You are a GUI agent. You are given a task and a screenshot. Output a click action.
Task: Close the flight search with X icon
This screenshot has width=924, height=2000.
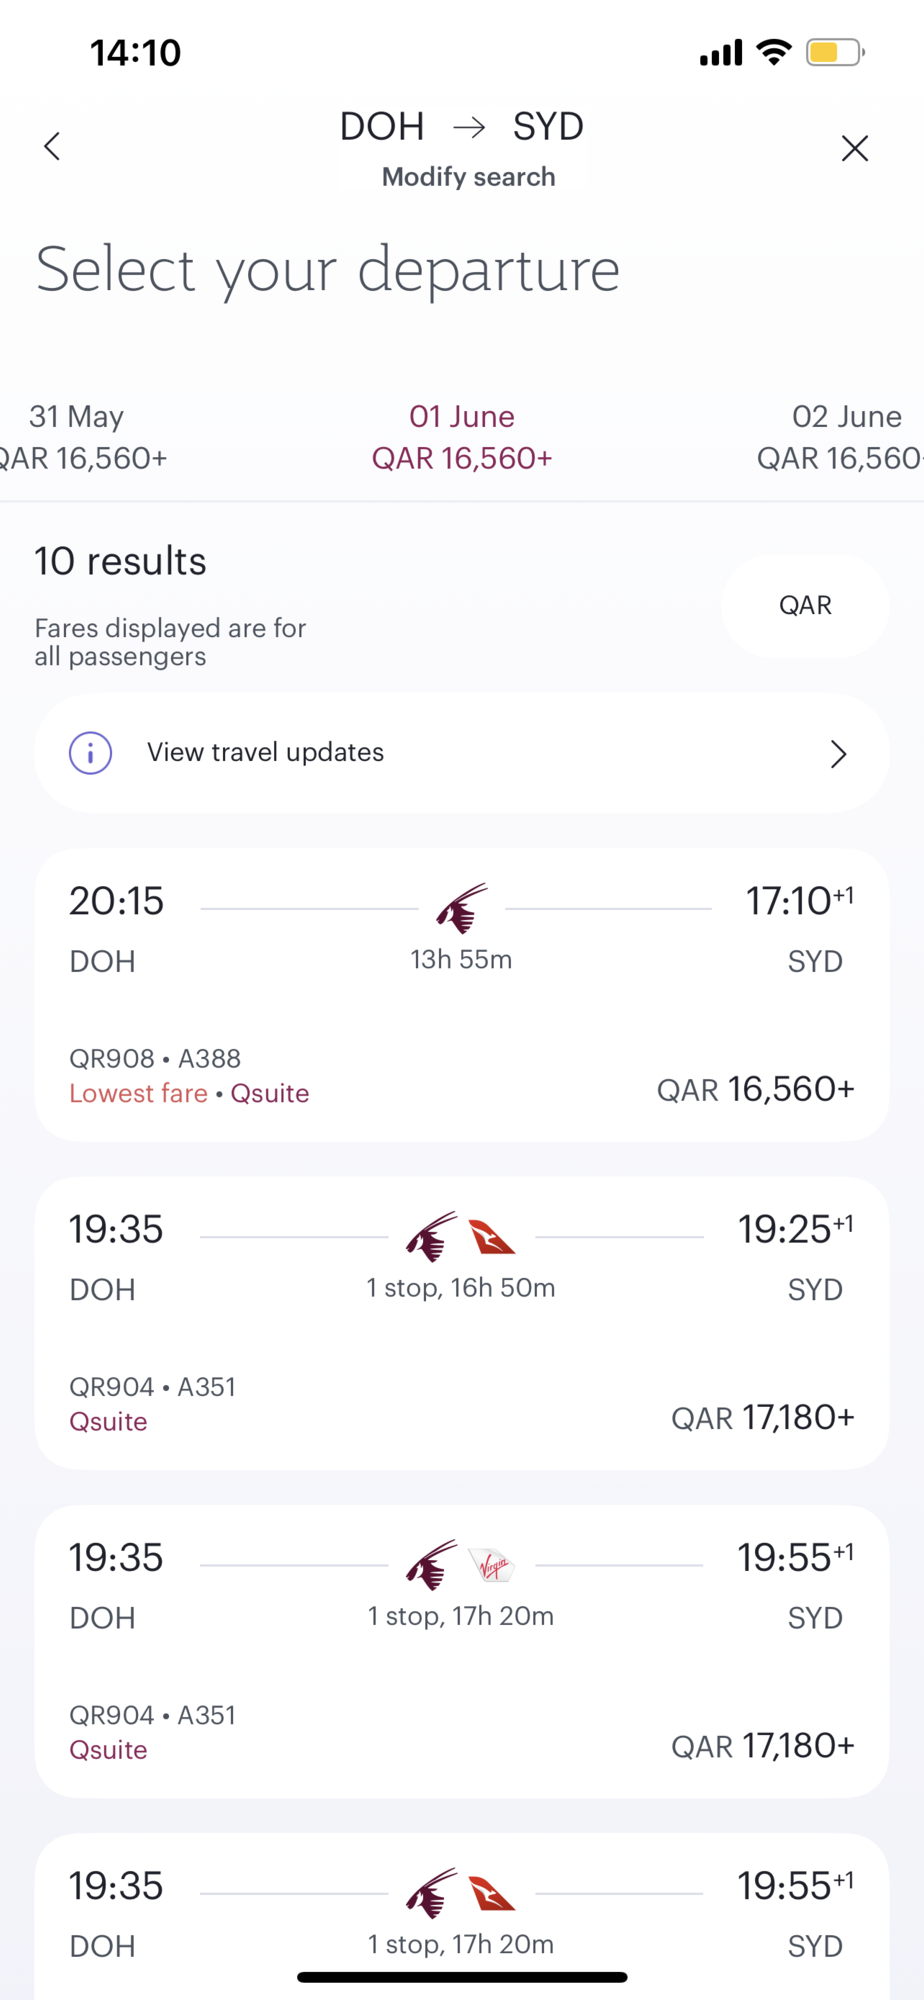[x=854, y=148]
